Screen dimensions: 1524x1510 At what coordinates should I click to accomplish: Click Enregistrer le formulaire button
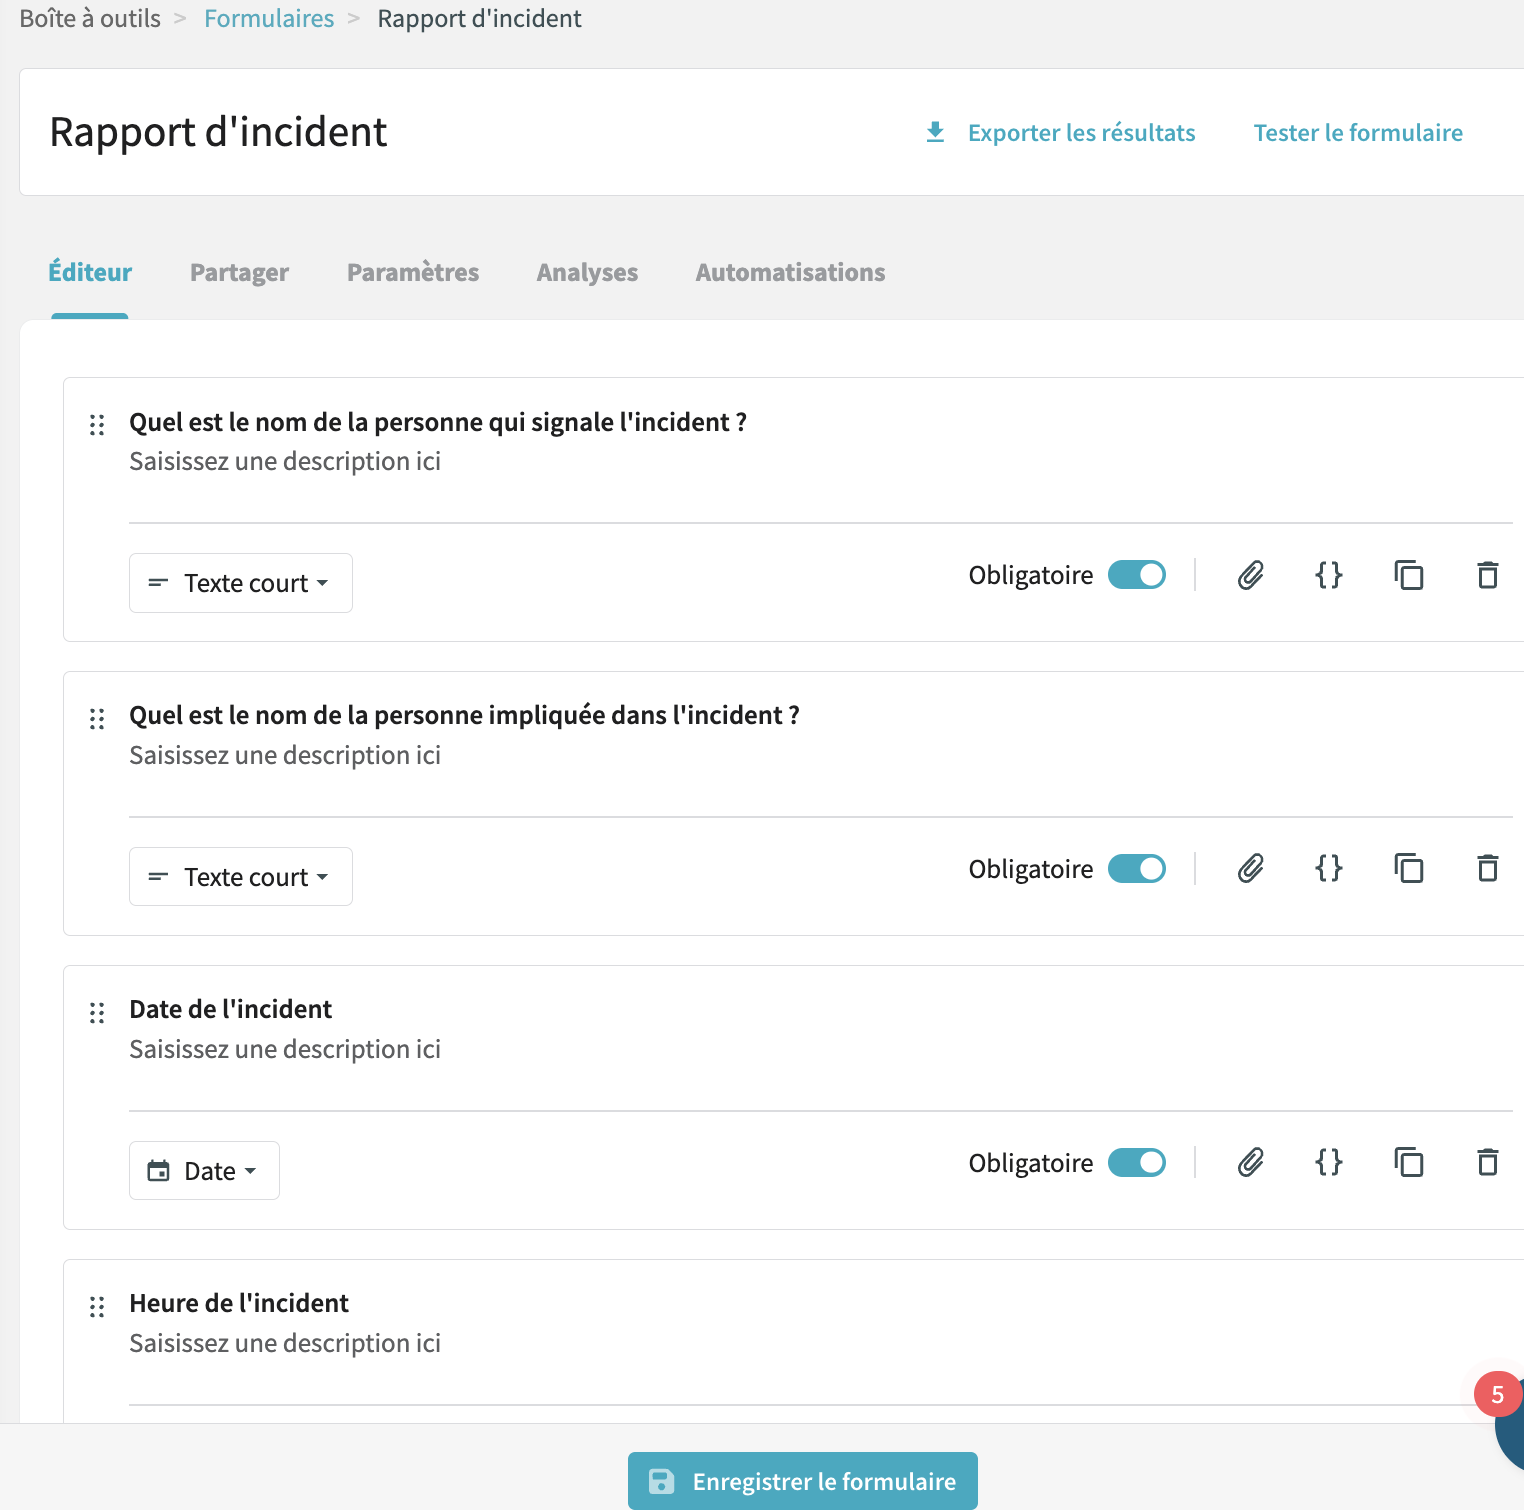(803, 1481)
